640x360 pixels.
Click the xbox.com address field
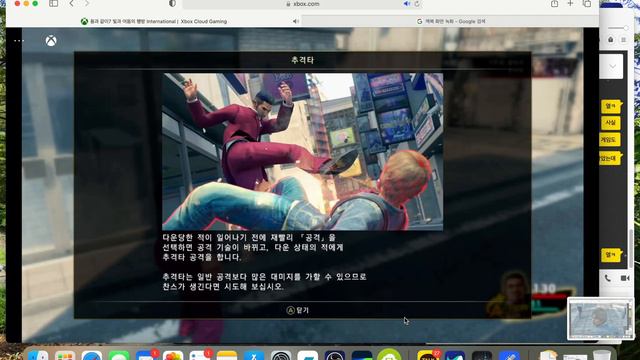coord(303,4)
